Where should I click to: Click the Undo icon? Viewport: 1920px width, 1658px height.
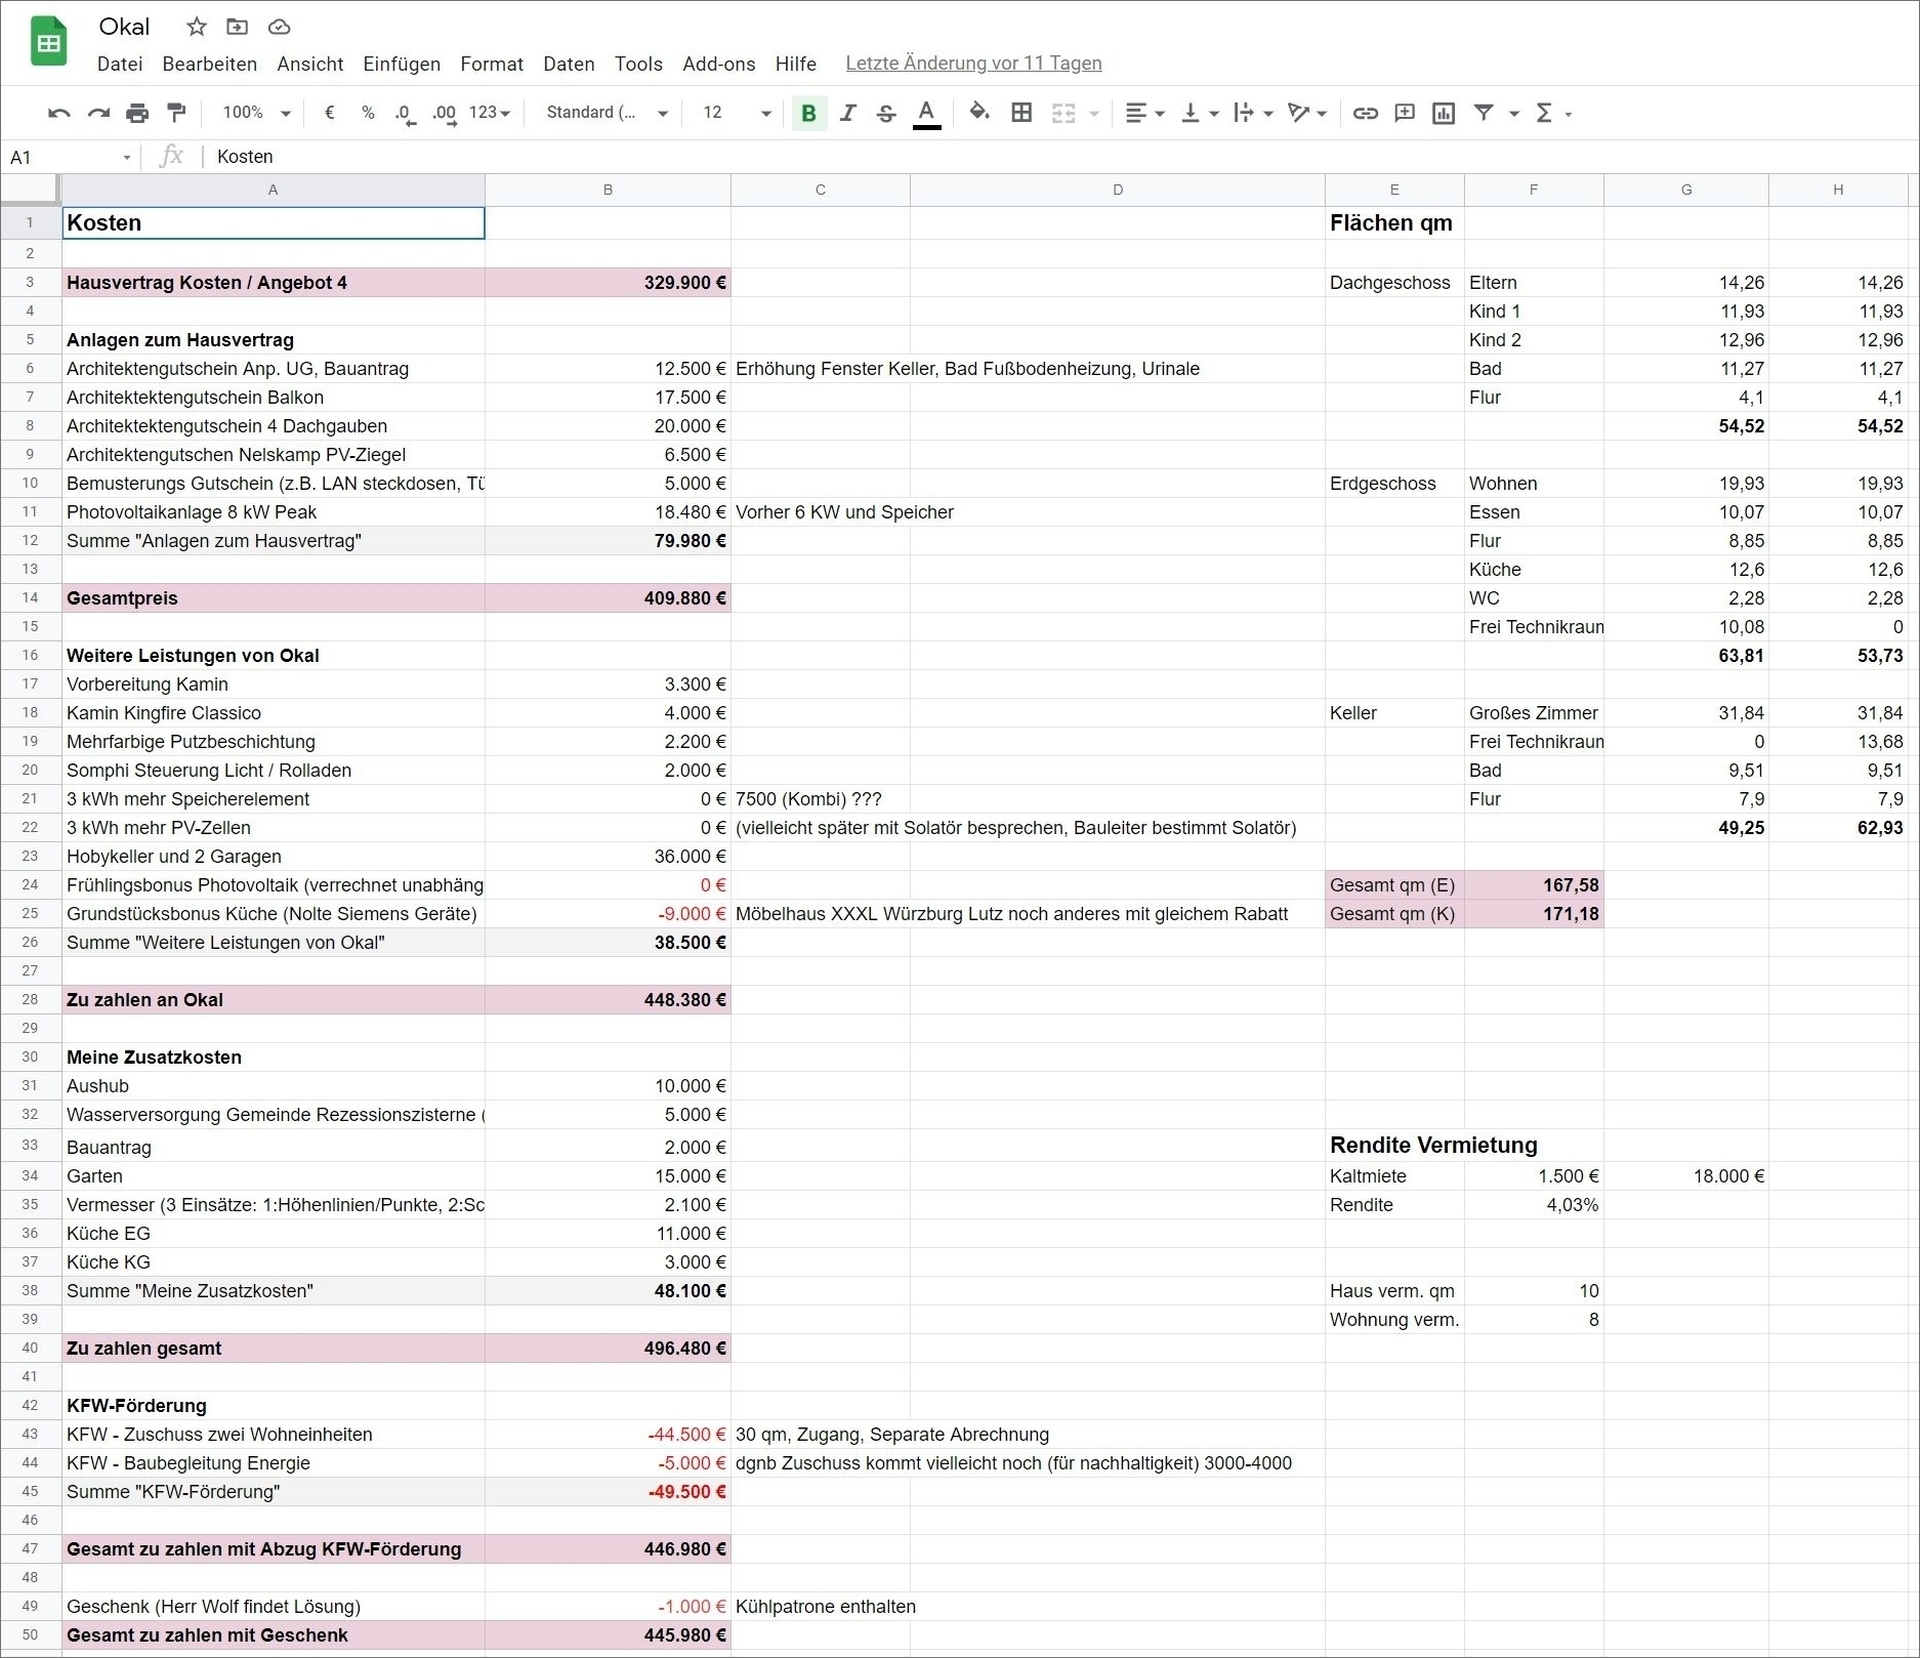59,113
